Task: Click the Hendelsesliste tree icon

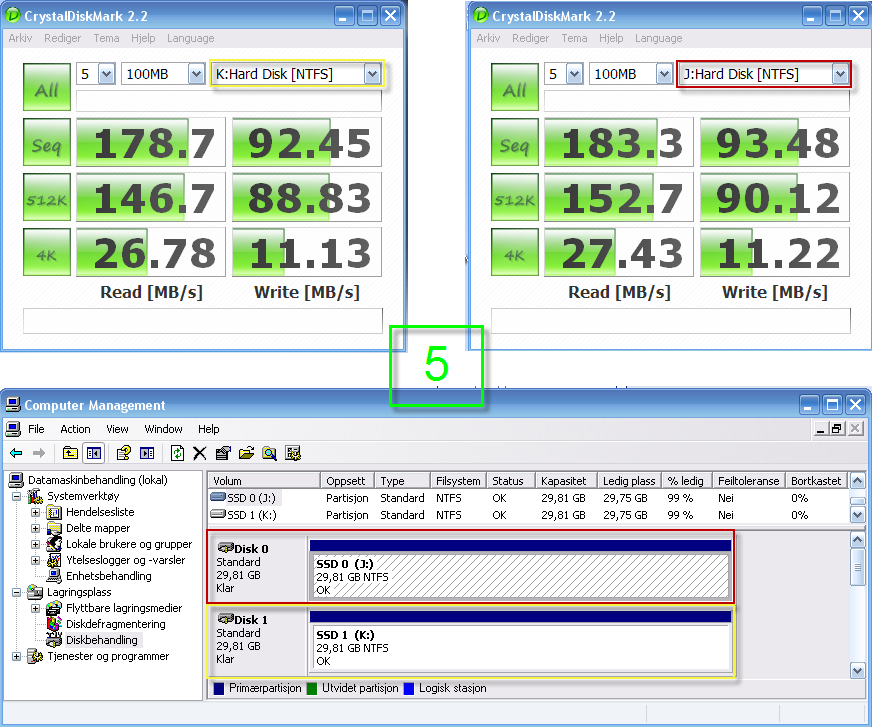Action: 54,512
